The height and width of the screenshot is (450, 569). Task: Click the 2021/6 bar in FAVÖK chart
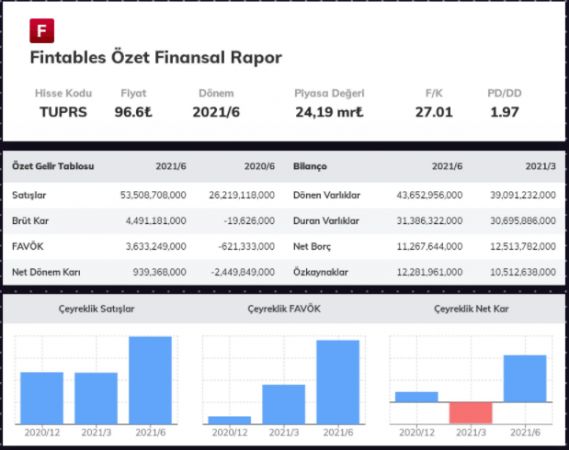[x=338, y=382]
